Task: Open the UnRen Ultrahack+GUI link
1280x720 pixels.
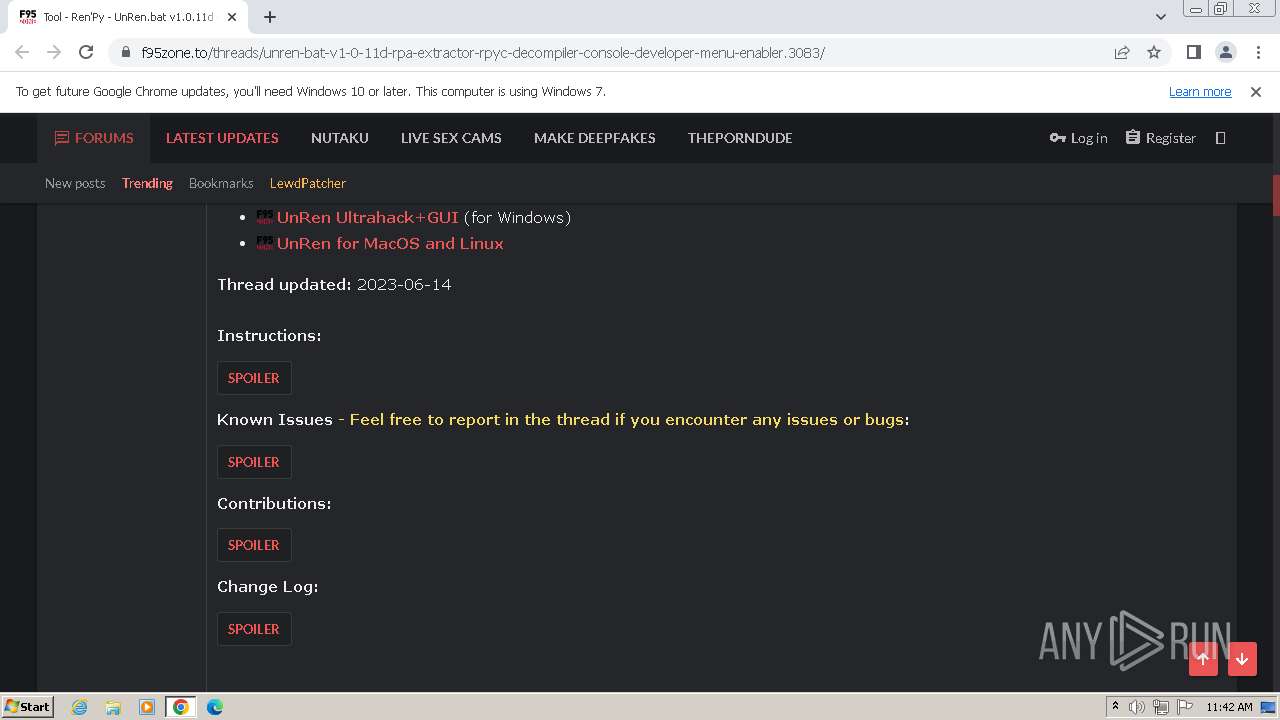Action: (367, 217)
